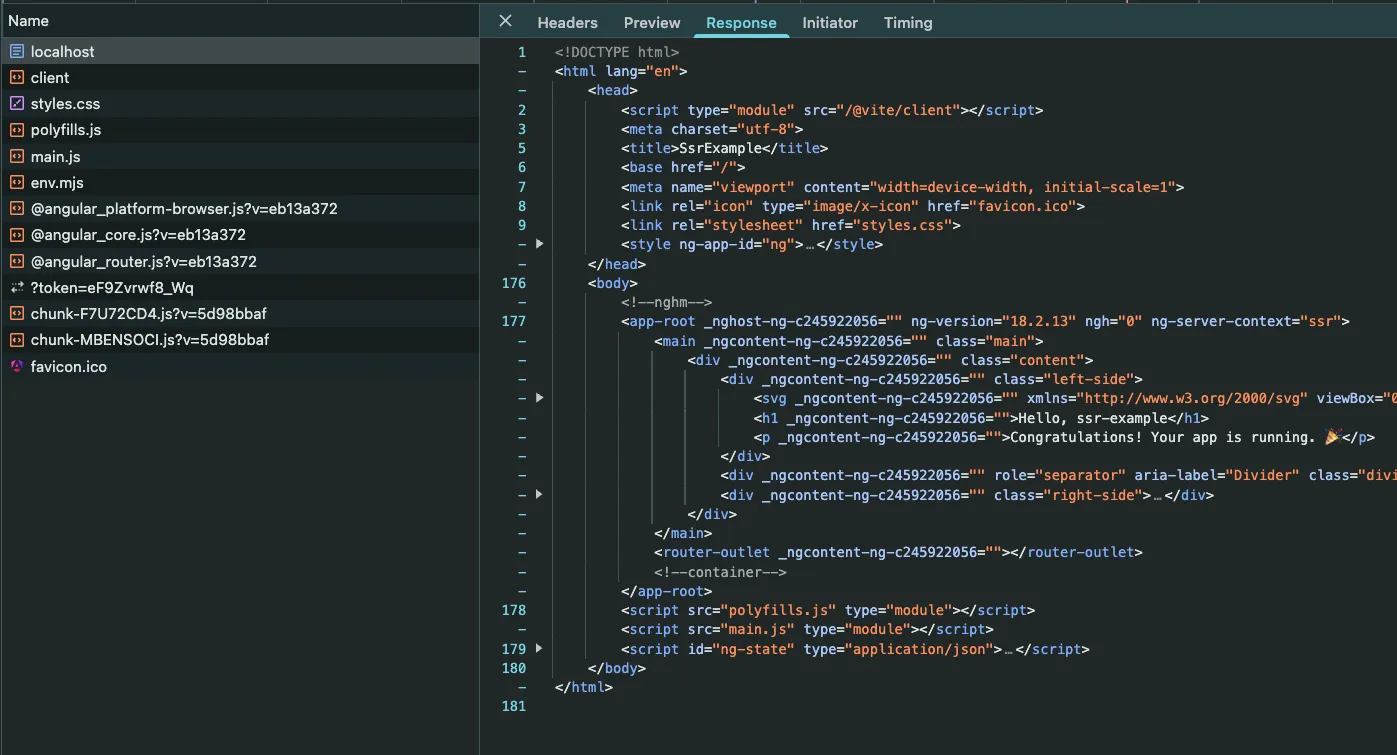Click the icon beside @angular_router.js
The width and height of the screenshot is (1397, 755).
17,261
